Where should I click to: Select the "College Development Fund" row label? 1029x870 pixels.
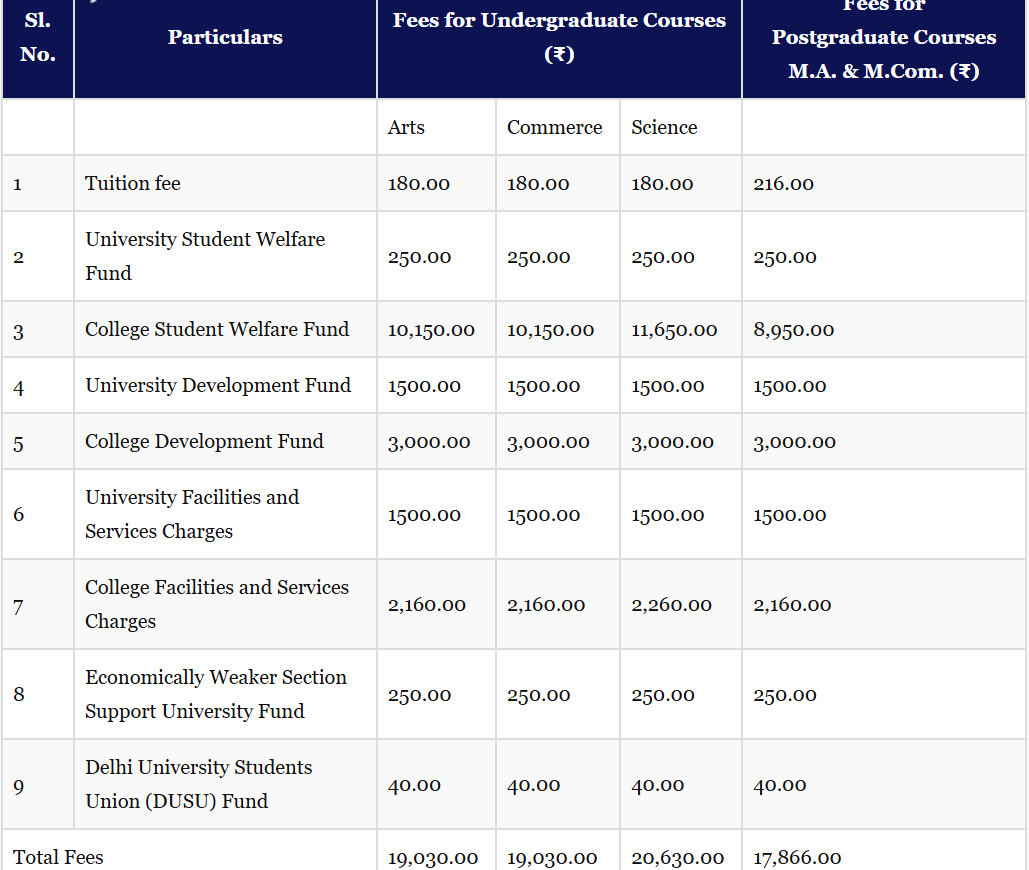pos(204,442)
